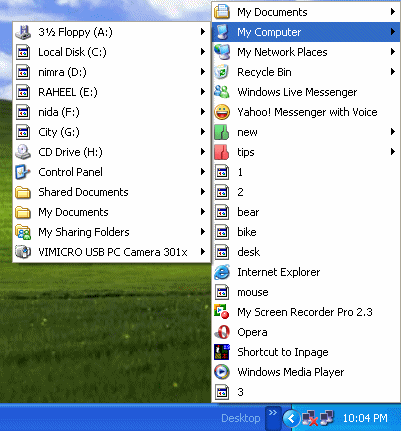Click the connected network tray icon
The width and height of the screenshot is (401, 431).
(327, 418)
